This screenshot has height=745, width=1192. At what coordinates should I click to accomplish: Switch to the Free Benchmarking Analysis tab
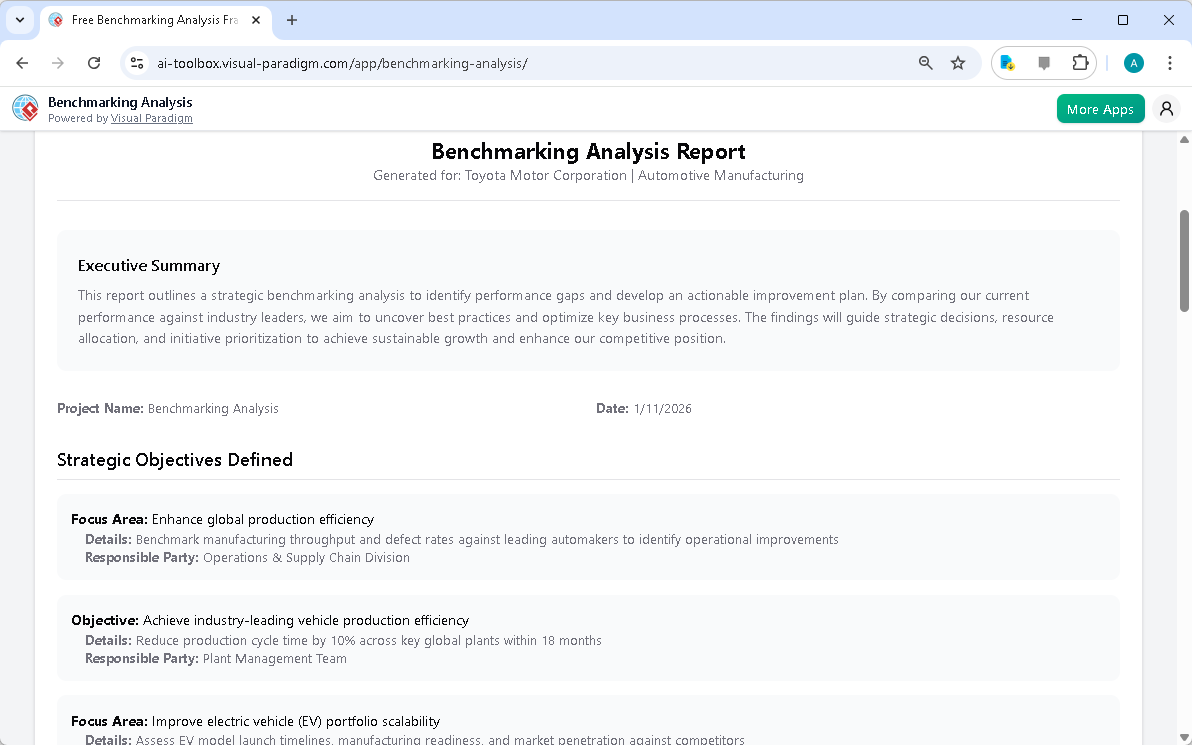point(150,19)
